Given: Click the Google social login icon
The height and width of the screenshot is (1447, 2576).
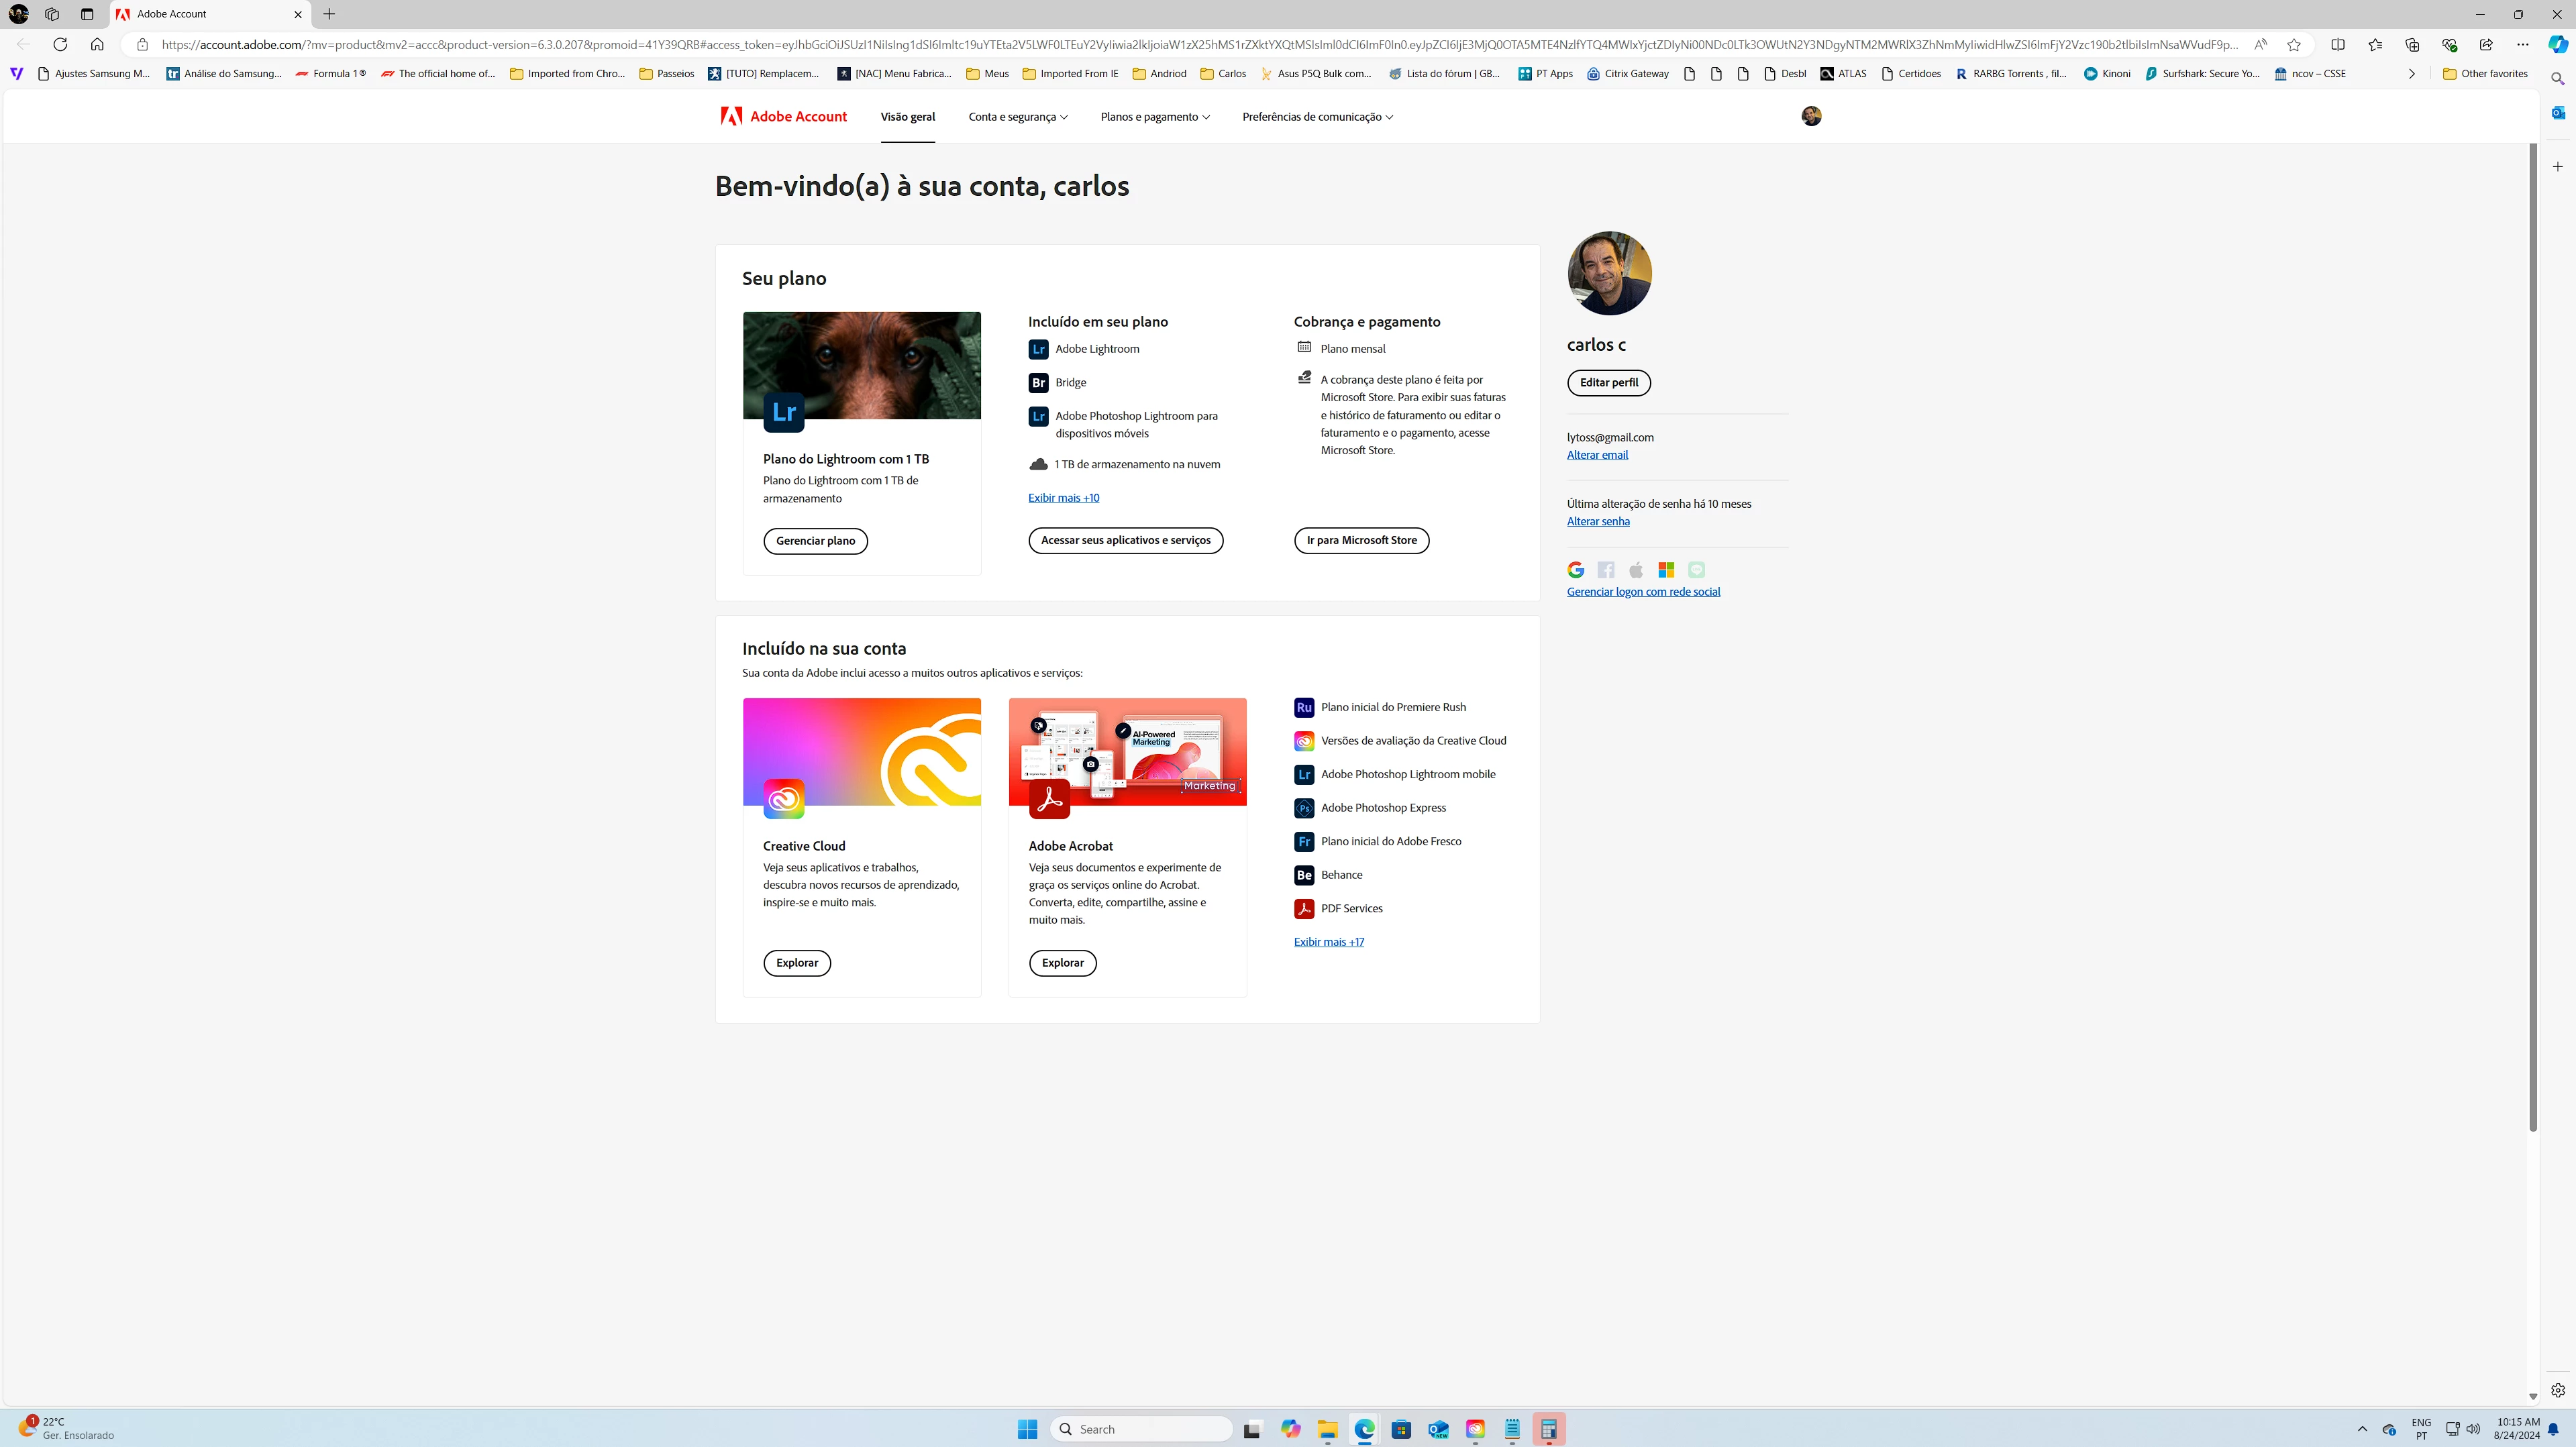Looking at the screenshot, I should 1575,570.
